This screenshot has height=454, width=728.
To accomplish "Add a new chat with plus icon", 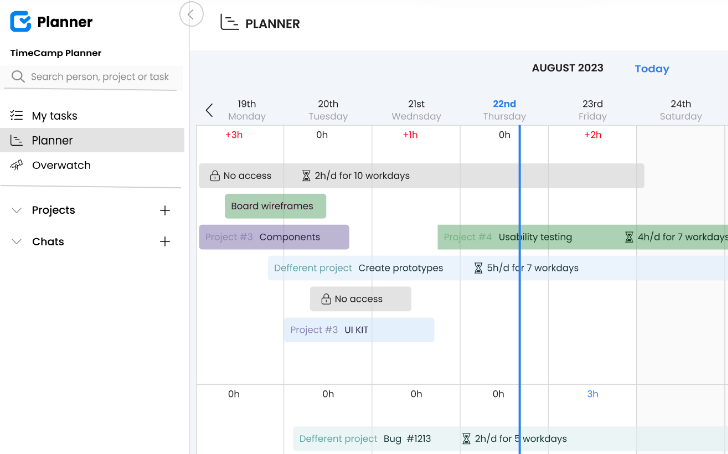I will (x=165, y=242).
